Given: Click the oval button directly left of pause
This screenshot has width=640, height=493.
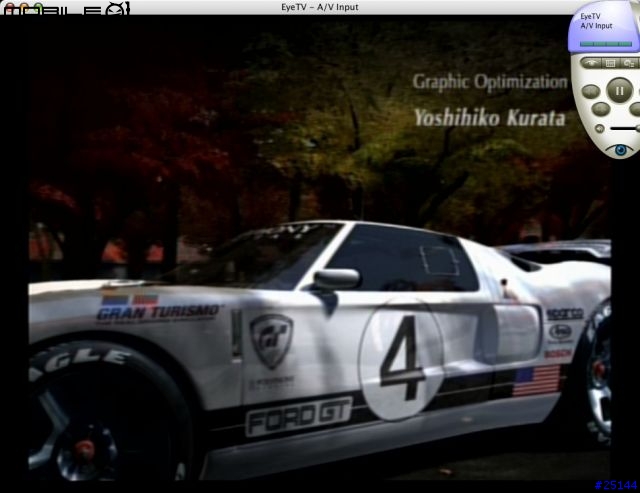Looking at the screenshot, I should [591, 91].
